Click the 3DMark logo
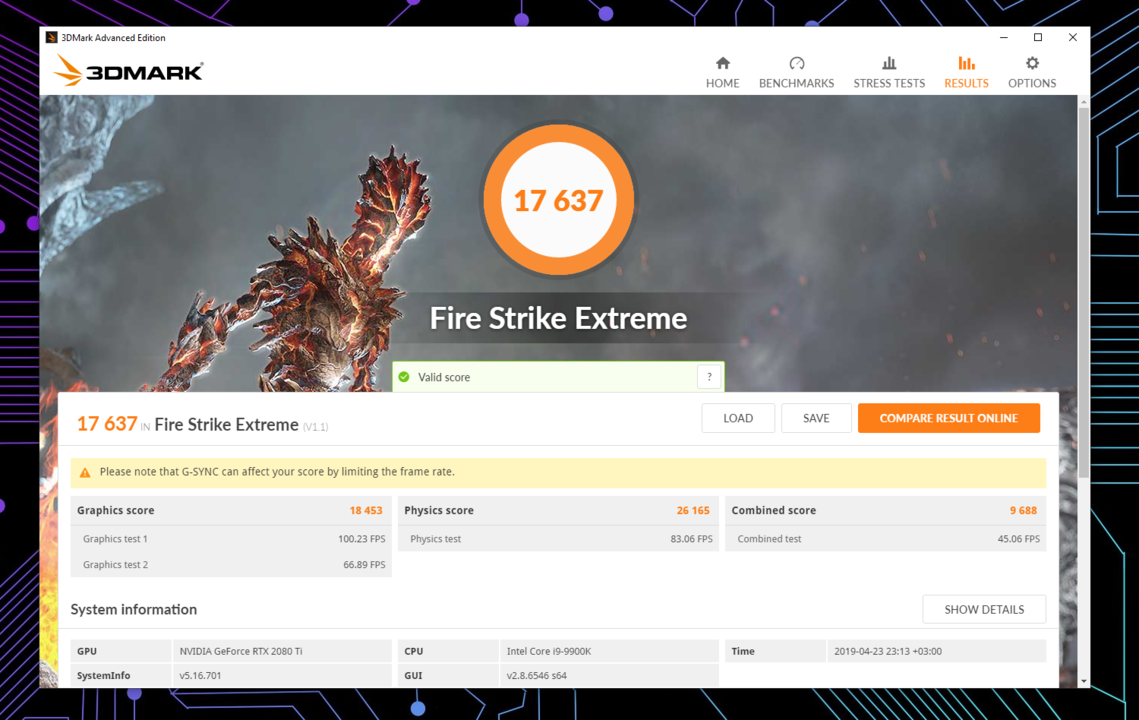 click(129, 70)
